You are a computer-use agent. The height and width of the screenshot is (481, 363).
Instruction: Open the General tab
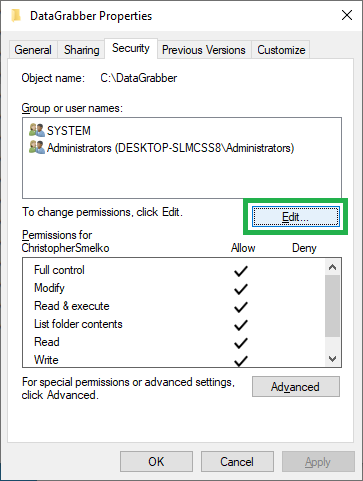pos(33,50)
